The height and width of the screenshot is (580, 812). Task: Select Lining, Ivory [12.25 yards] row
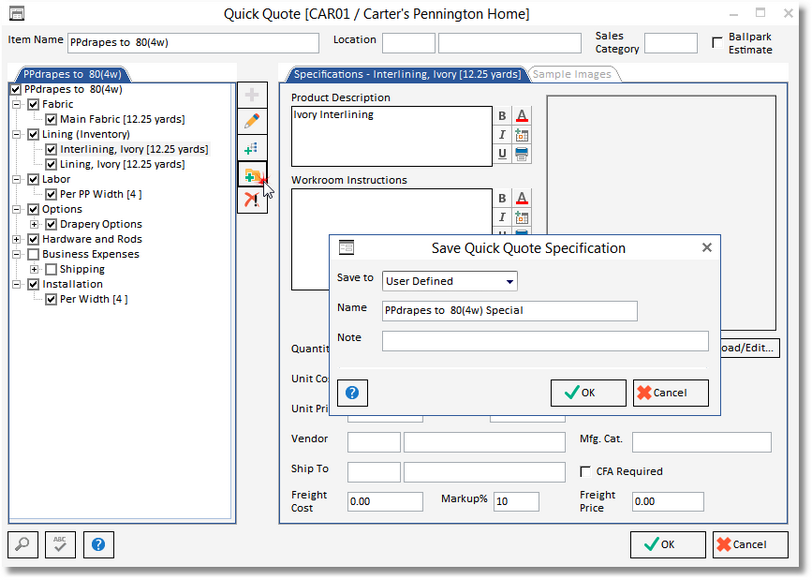click(122, 165)
